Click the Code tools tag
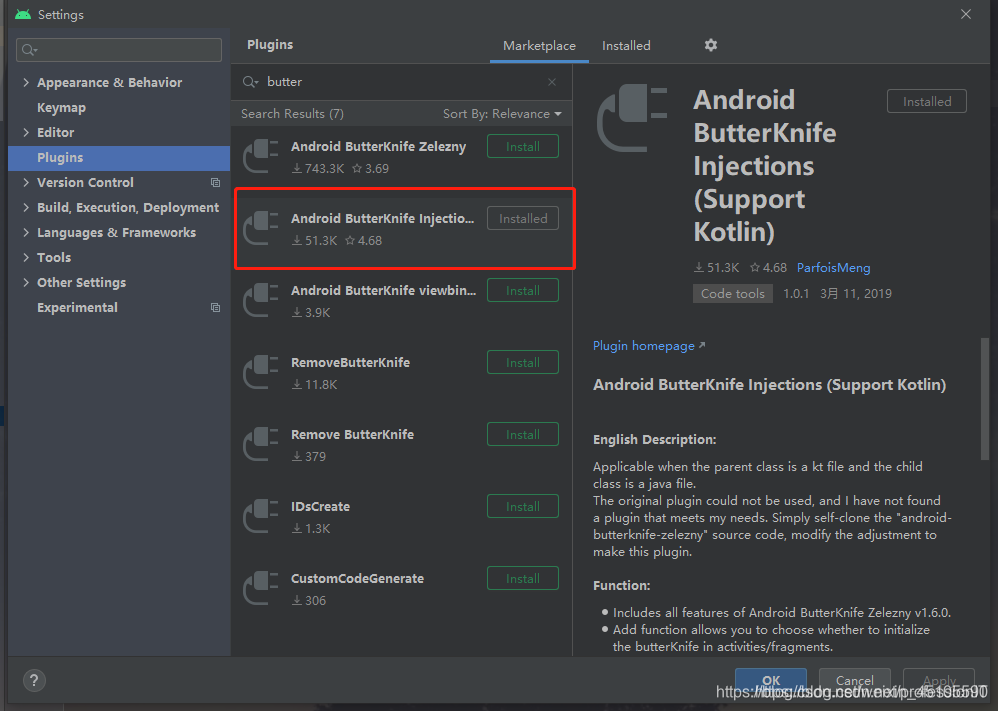998x711 pixels. [733, 293]
